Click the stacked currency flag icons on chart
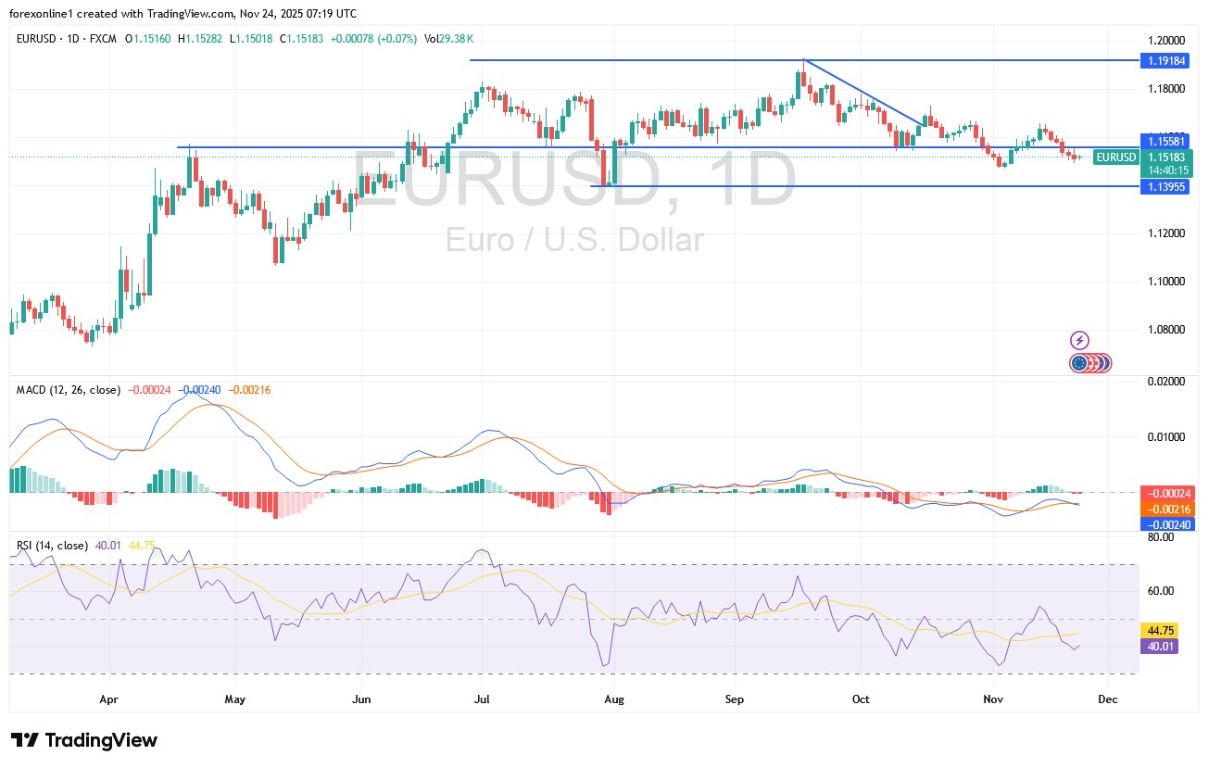The image size is (1208, 768). pos(1090,363)
